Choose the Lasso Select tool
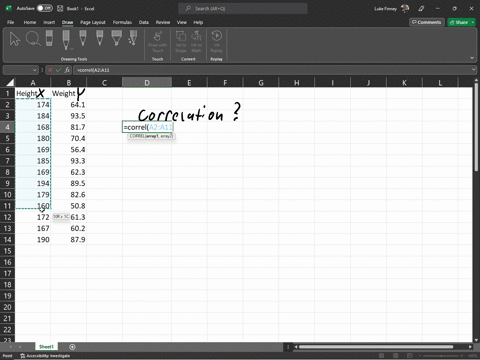480x360 pixels. coord(33,39)
